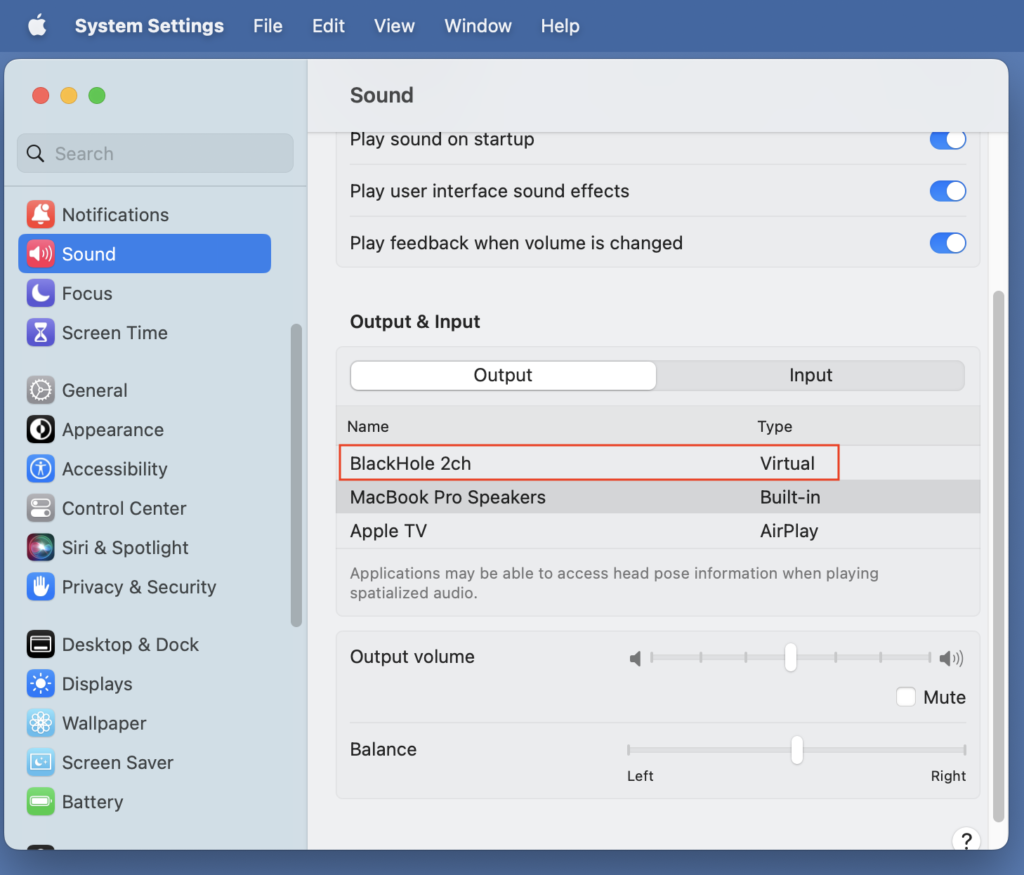Select the Appearance icon in sidebar
The image size is (1024, 875).
[x=40, y=429]
